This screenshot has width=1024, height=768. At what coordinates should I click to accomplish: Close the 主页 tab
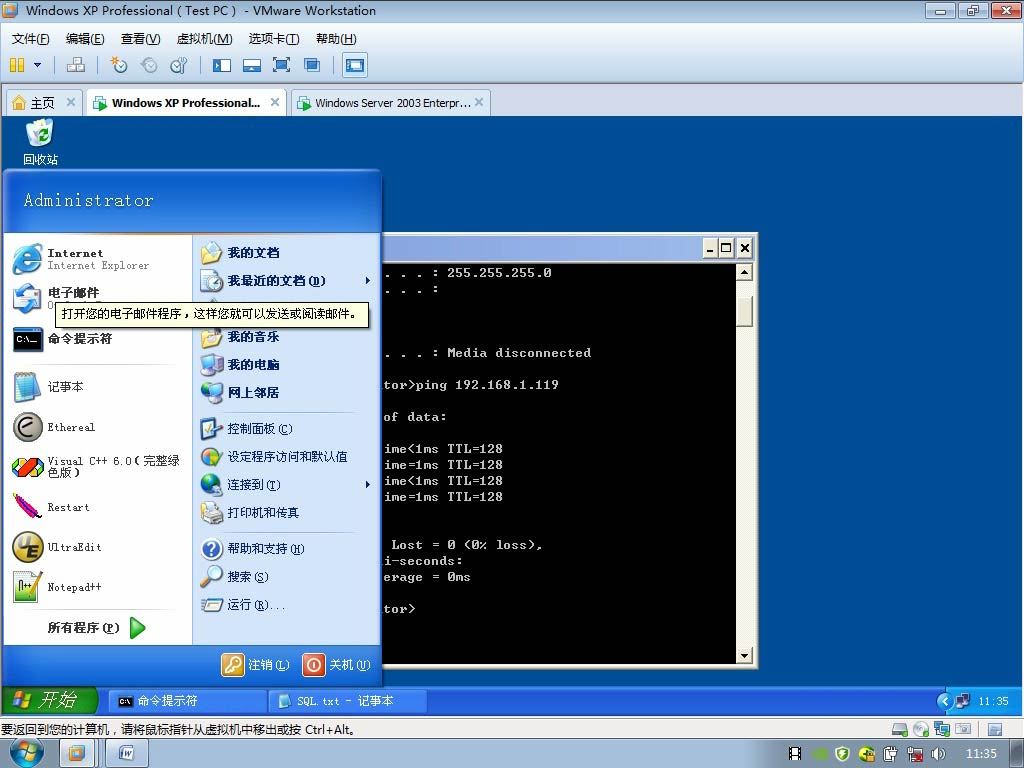[x=71, y=102]
